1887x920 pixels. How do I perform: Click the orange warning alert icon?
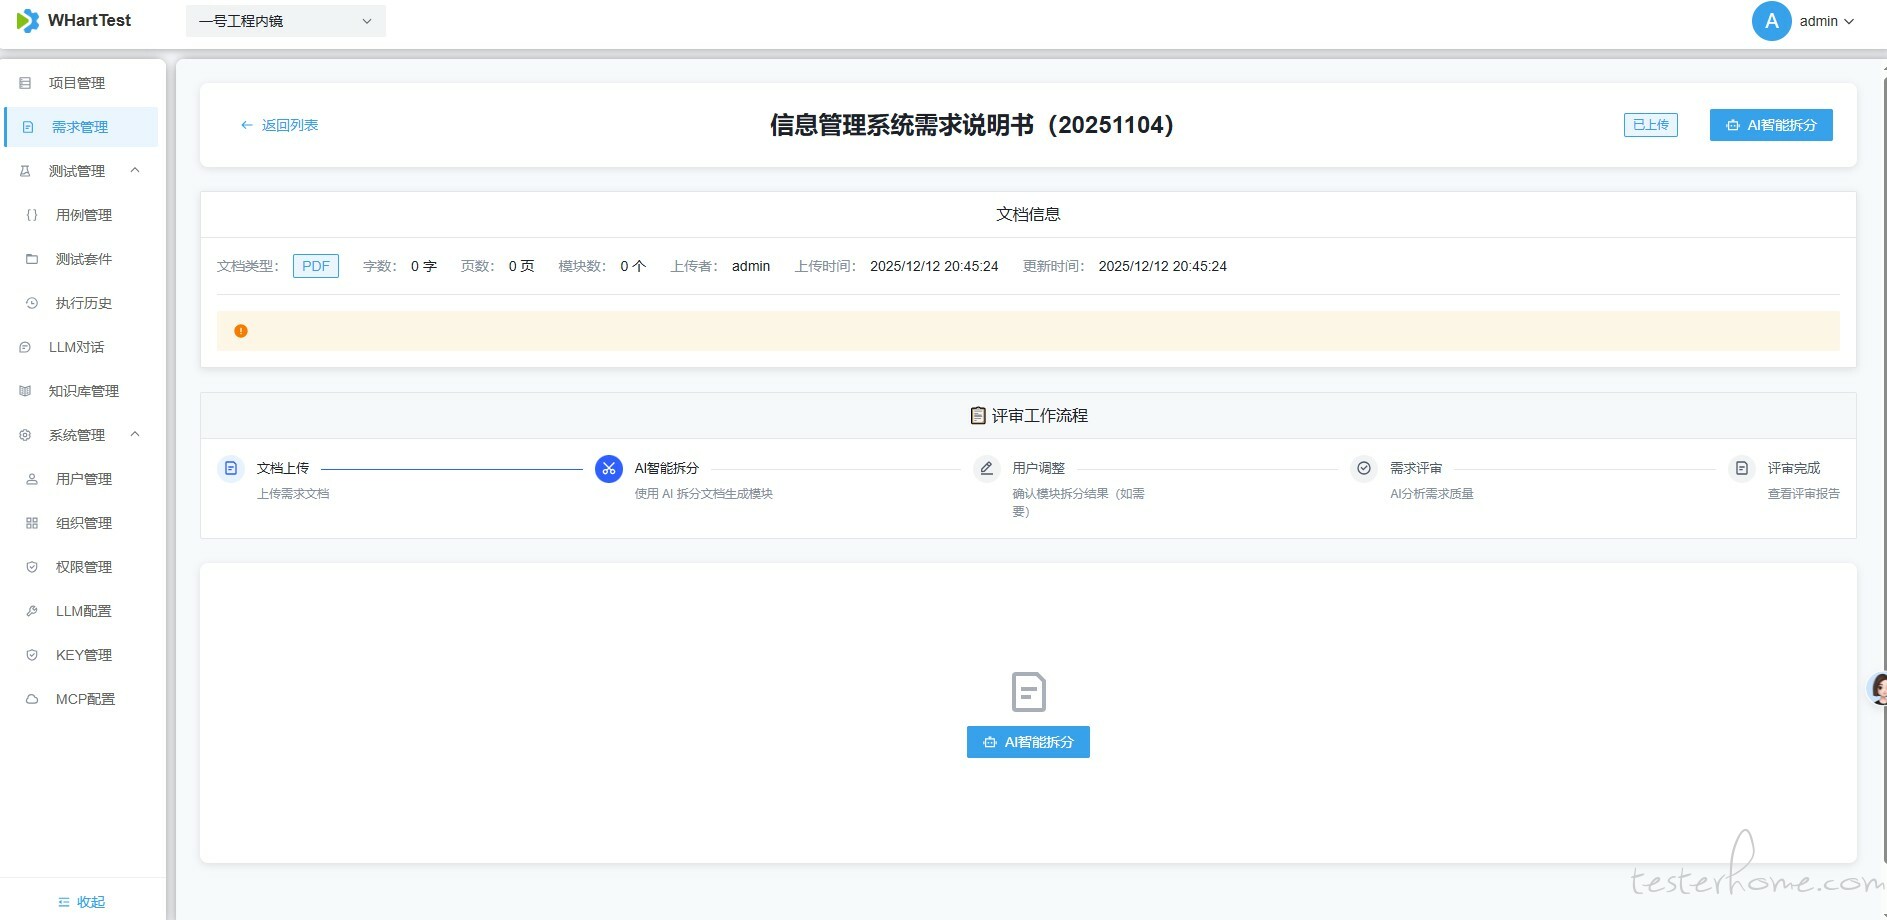tap(241, 331)
